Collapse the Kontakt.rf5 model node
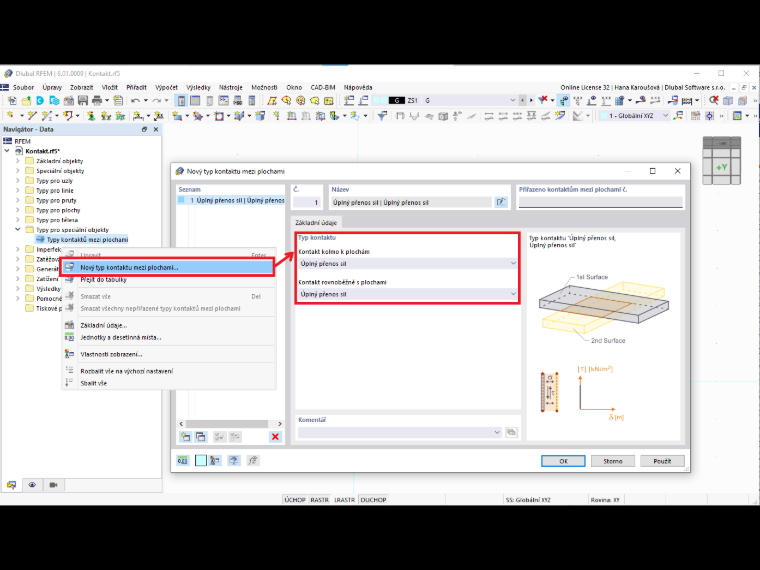The height and width of the screenshot is (570, 760). coord(7,151)
